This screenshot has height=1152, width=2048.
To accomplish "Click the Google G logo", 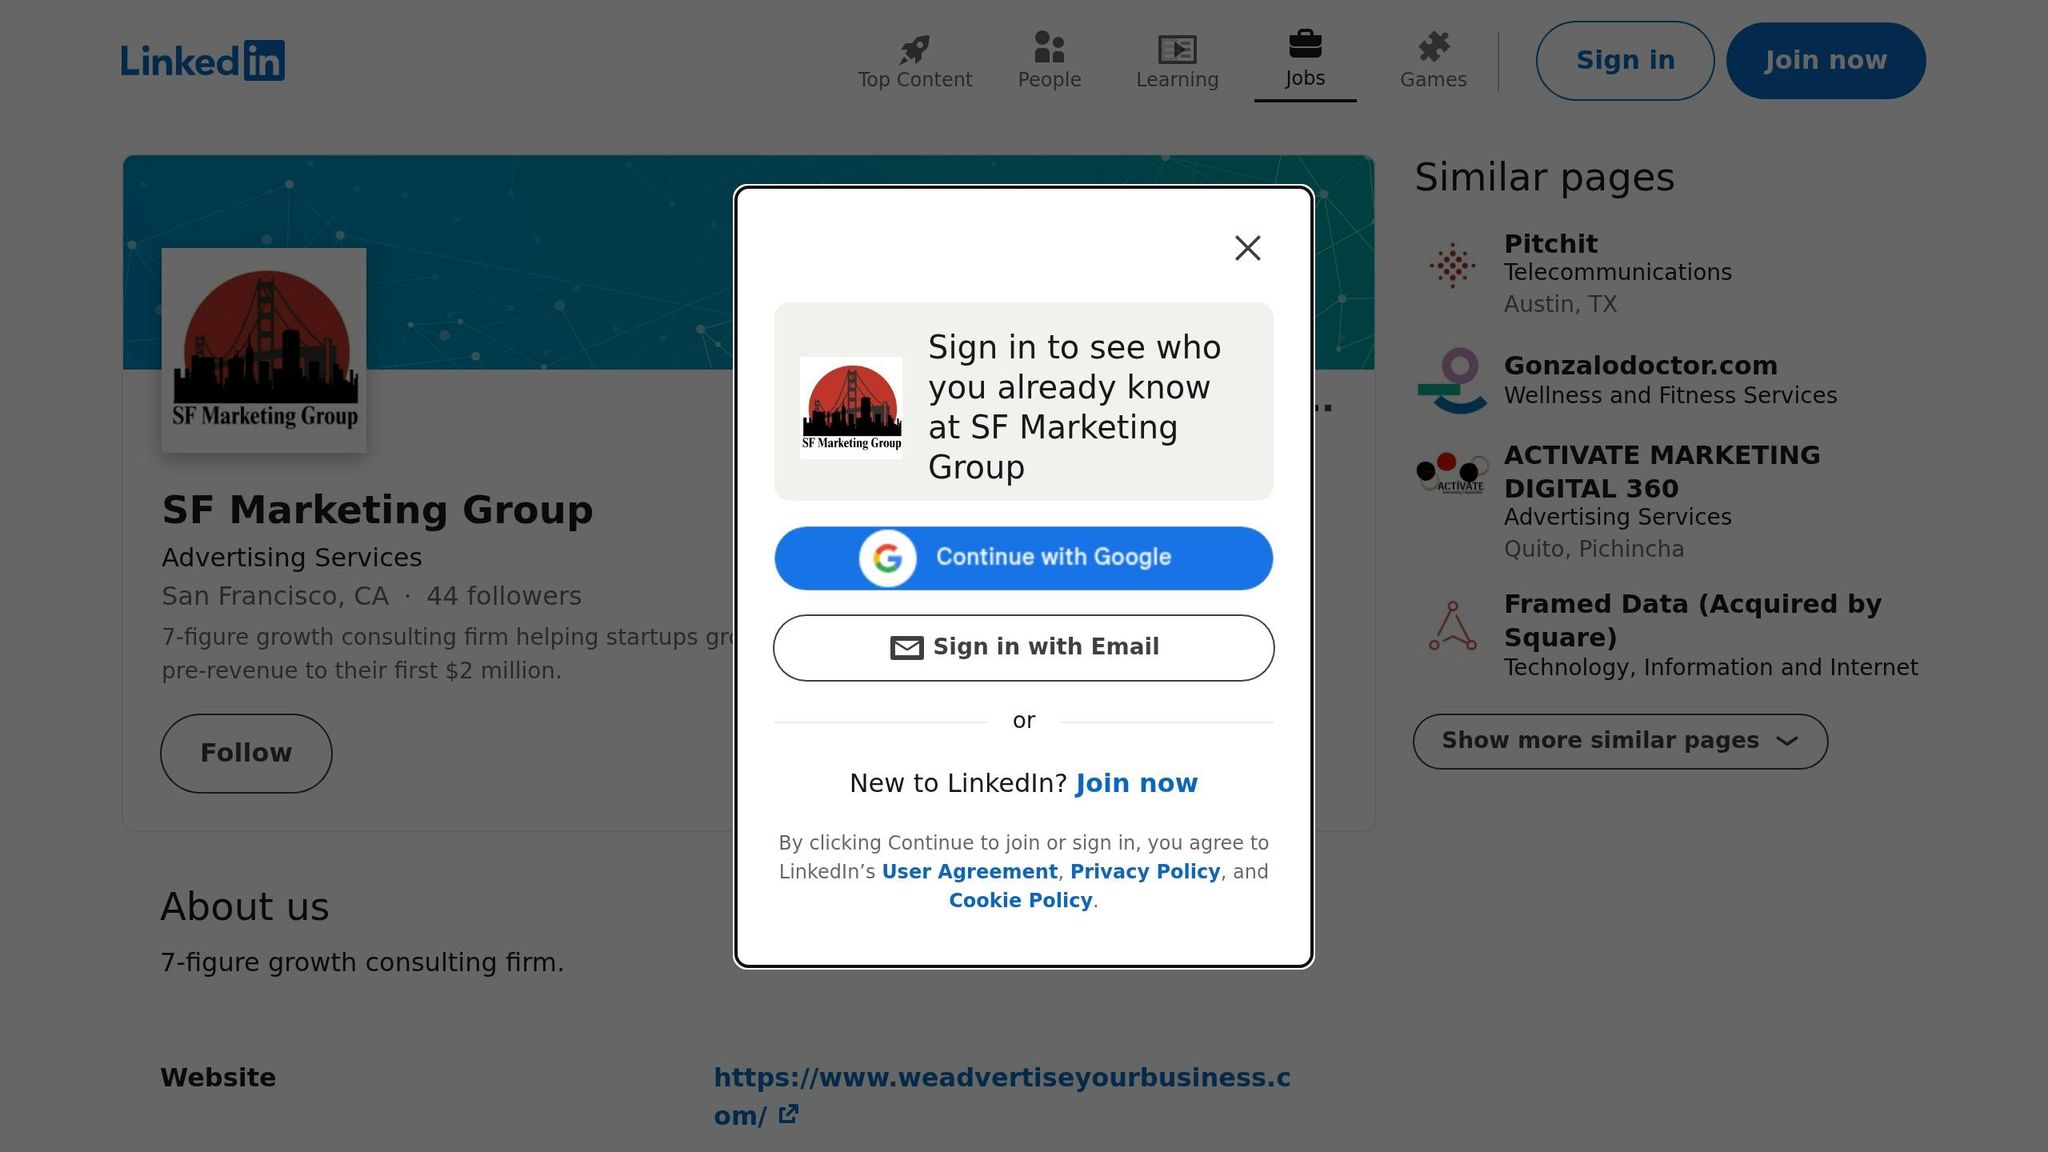I will tap(887, 558).
